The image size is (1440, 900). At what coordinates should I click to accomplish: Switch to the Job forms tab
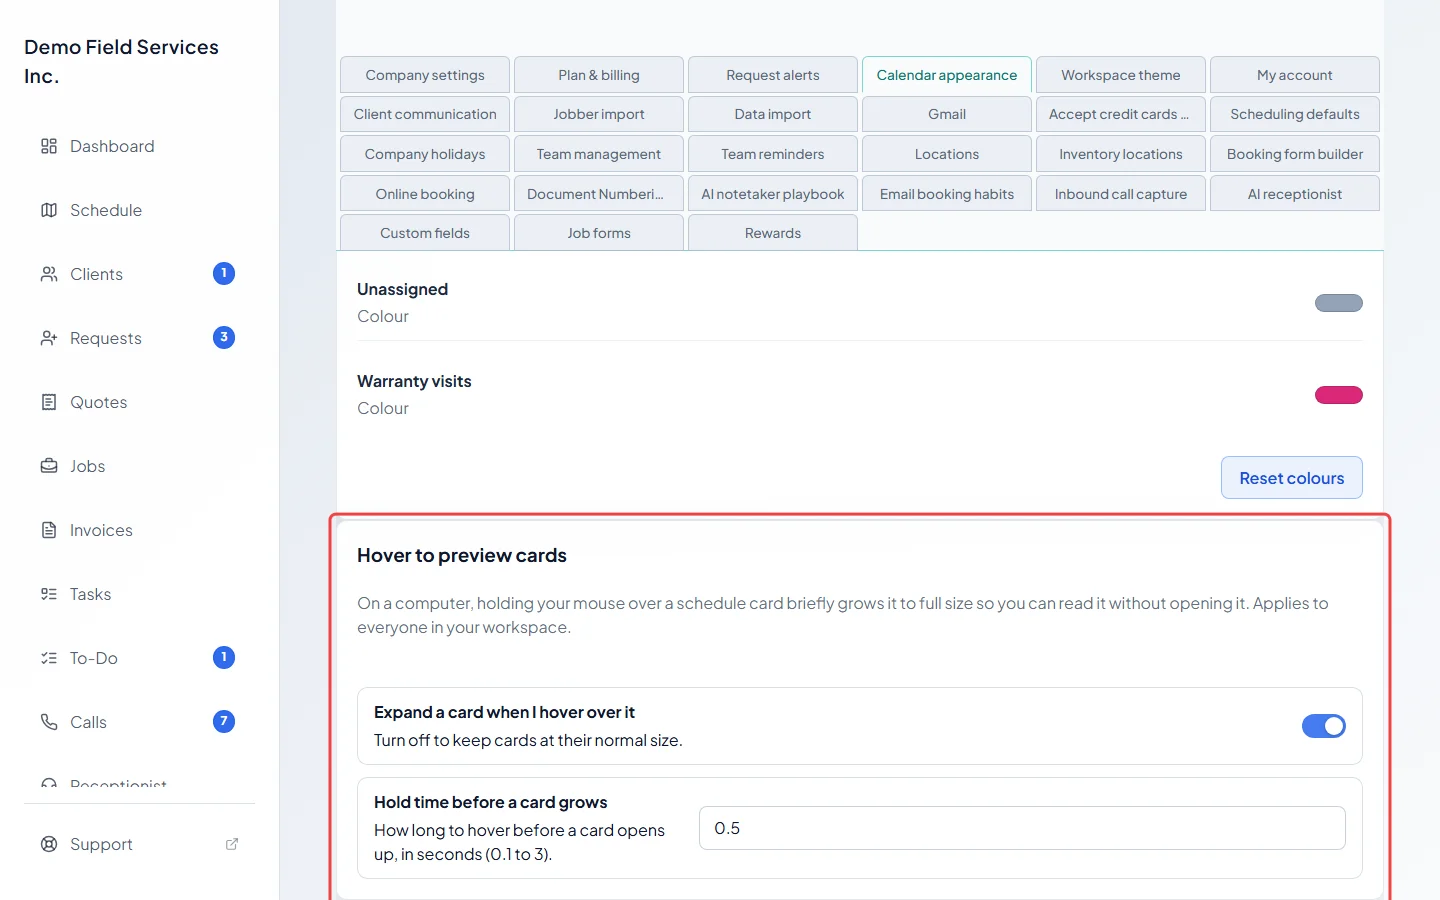599,233
